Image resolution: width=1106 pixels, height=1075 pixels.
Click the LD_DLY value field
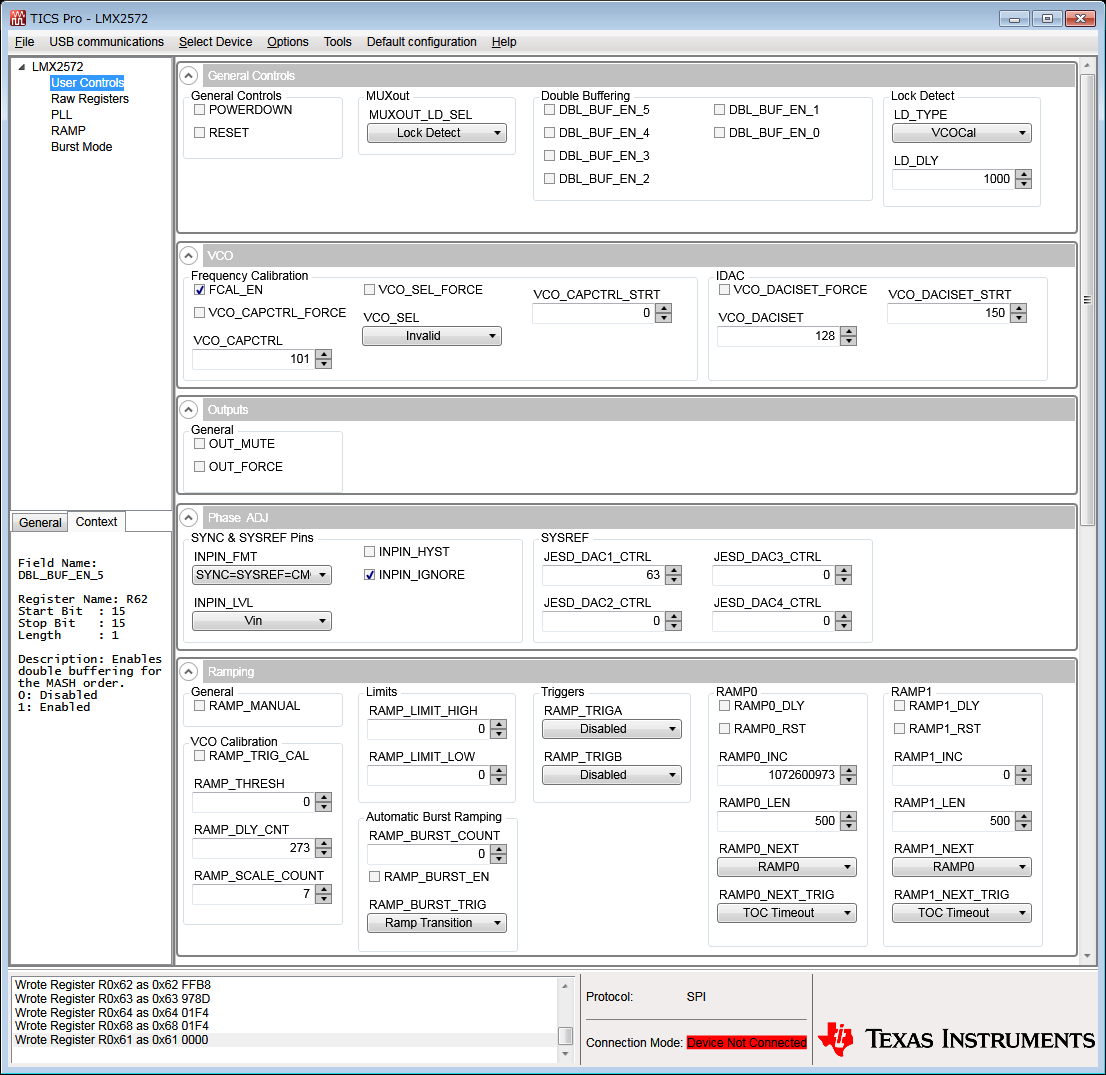coord(953,179)
